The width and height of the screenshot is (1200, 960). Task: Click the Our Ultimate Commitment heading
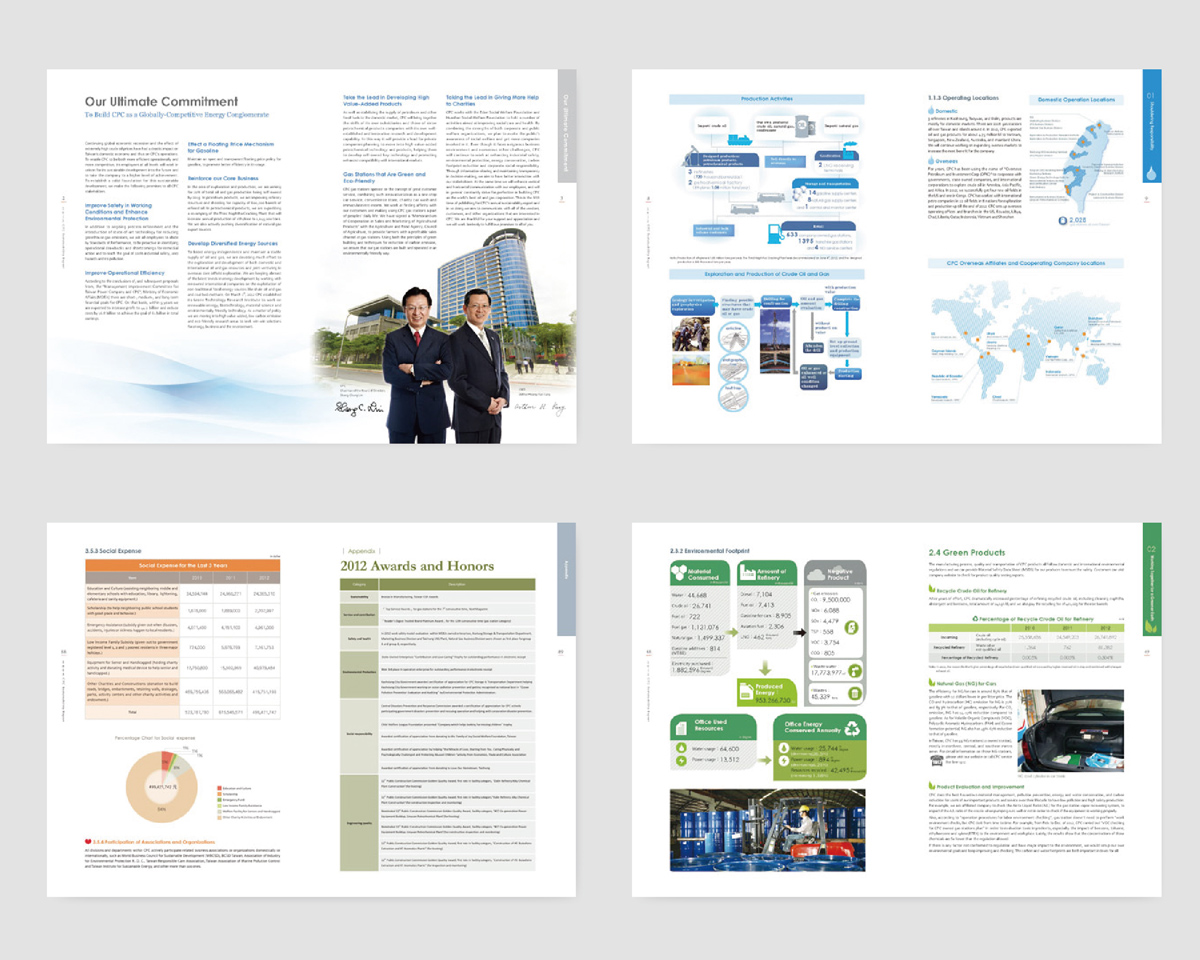click(x=160, y=101)
